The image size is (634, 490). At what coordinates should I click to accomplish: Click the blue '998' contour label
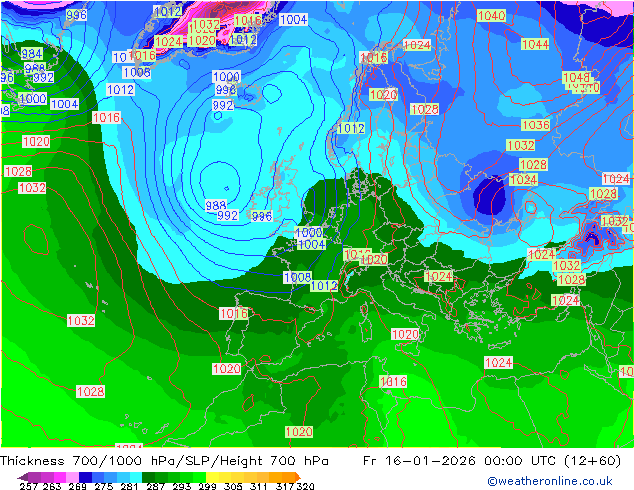226,89
